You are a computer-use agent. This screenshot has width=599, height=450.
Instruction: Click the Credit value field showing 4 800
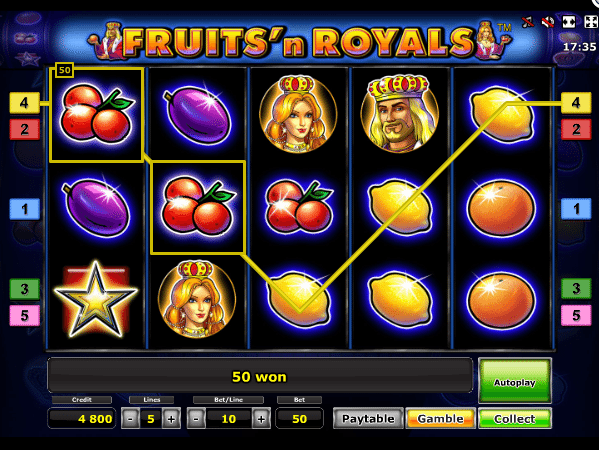pos(82,419)
